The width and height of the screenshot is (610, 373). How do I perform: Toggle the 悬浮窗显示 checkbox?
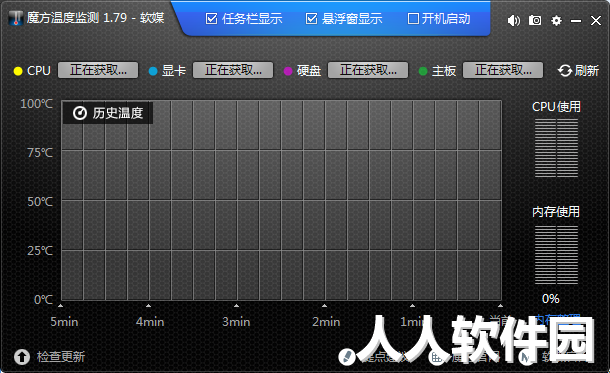311,19
